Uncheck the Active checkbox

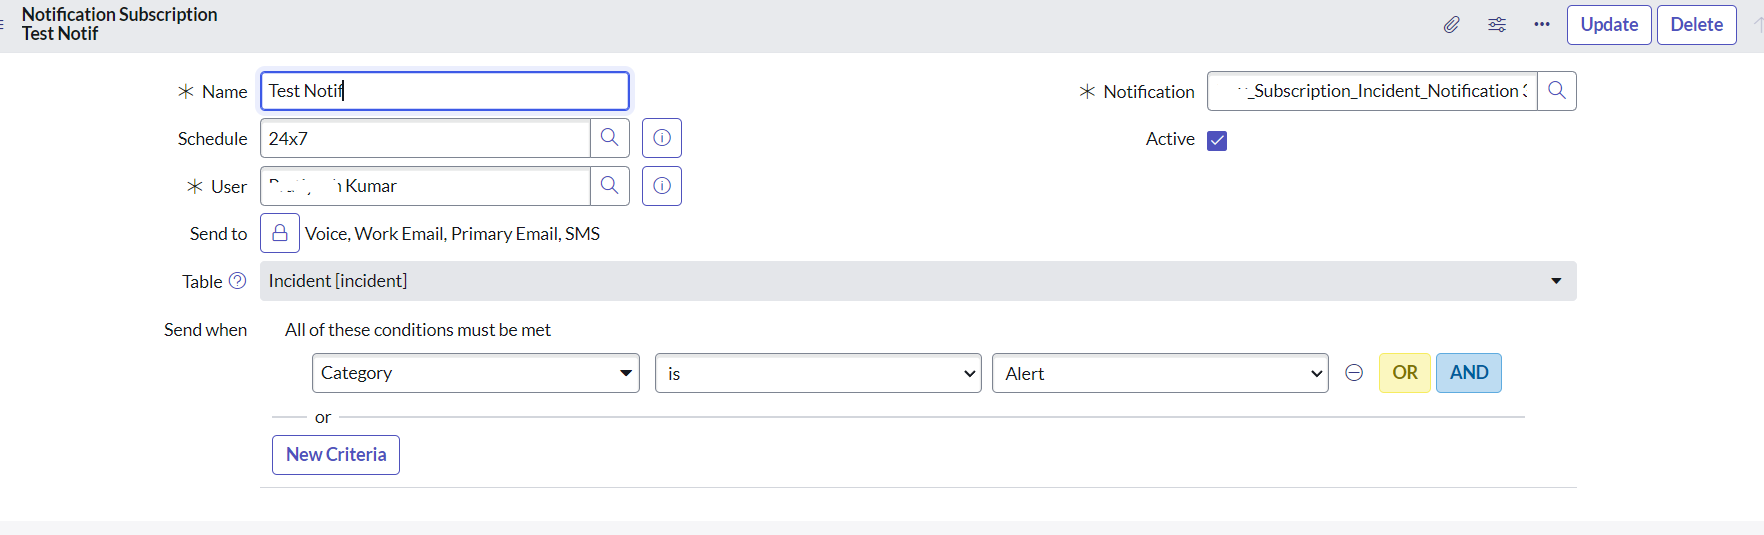[x=1217, y=140]
